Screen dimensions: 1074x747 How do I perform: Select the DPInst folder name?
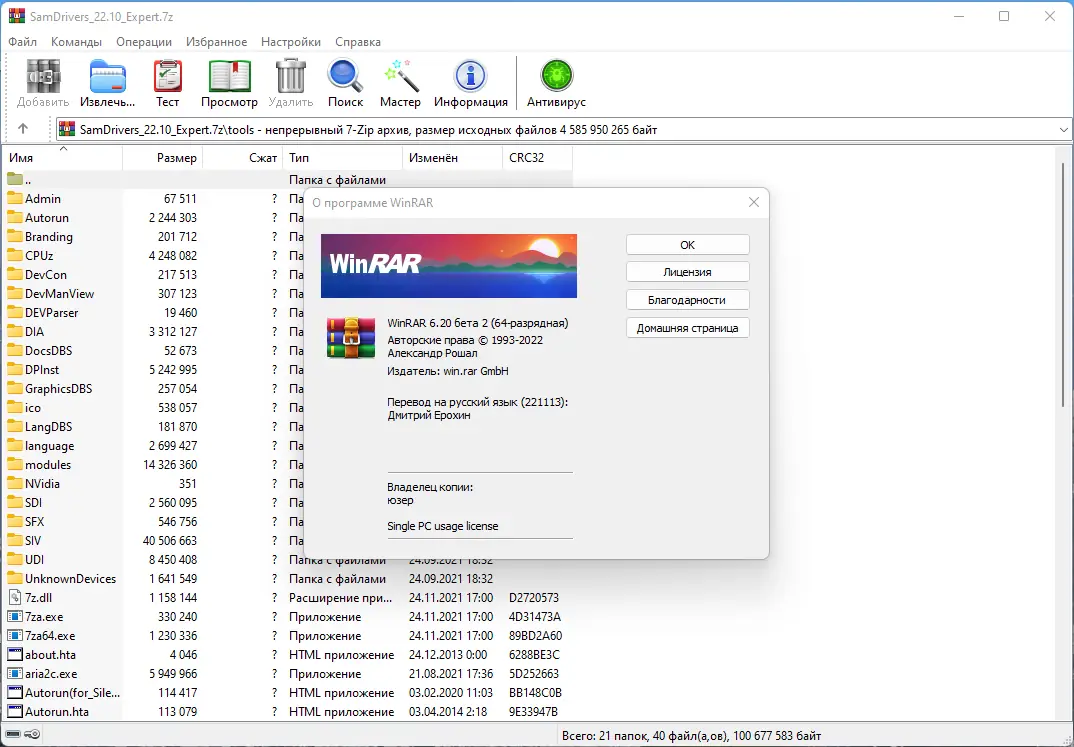[42, 370]
